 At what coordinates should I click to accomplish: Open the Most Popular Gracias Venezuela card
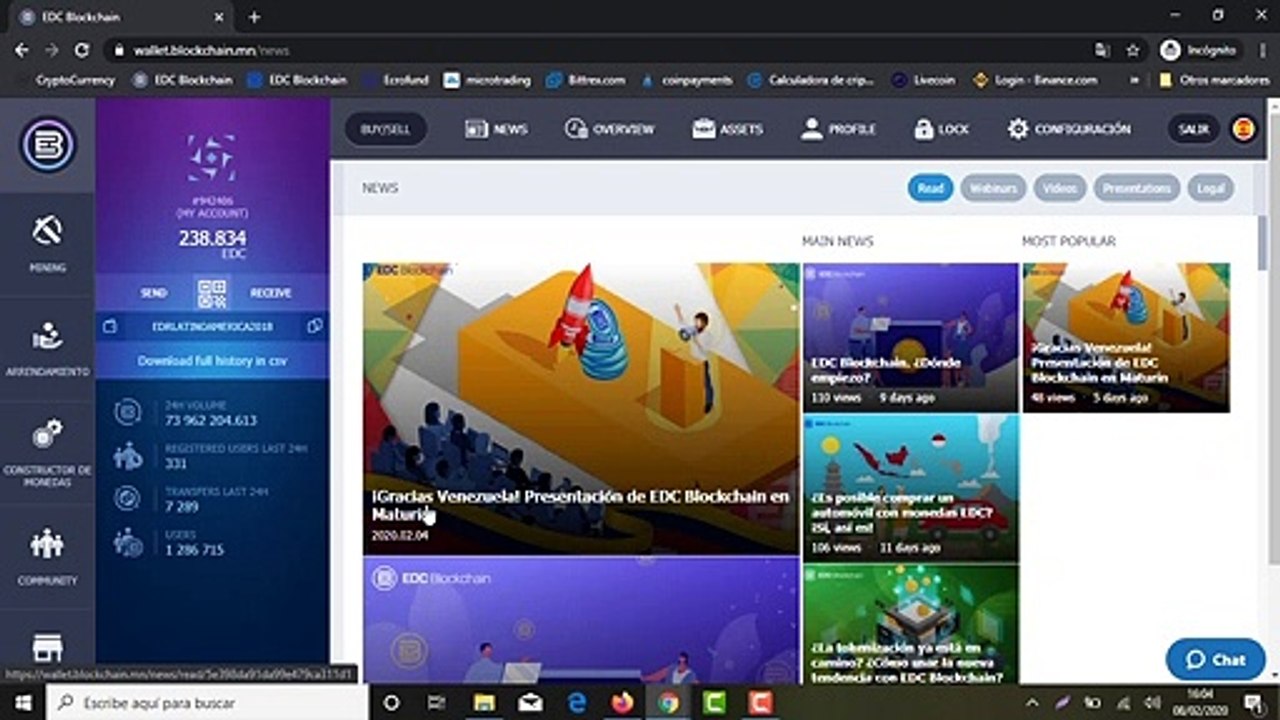pyautogui.click(x=1126, y=337)
